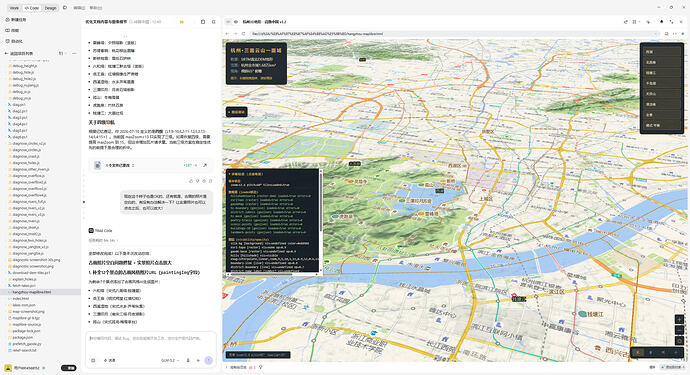The height and width of the screenshot is (375, 690).
Task: Open relief-search.txt in the file tree
Action: tap(22, 350)
